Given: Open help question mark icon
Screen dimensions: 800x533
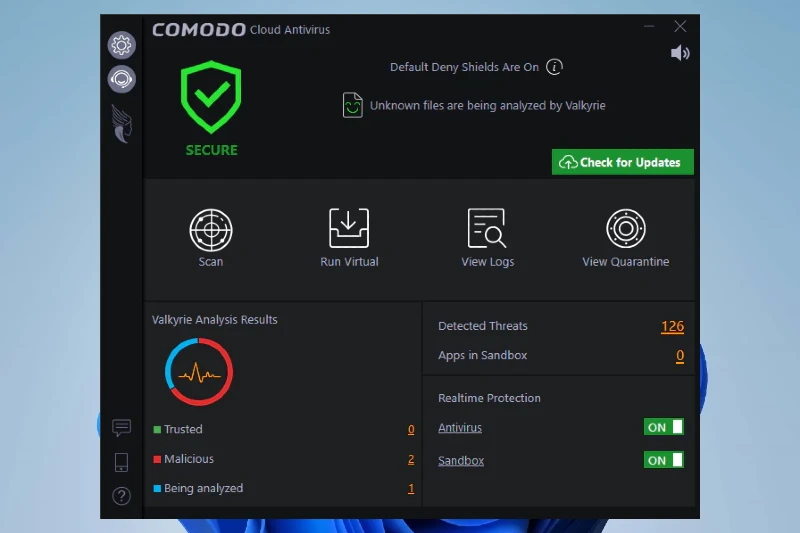Looking at the screenshot, I should (x=121, y=496).
